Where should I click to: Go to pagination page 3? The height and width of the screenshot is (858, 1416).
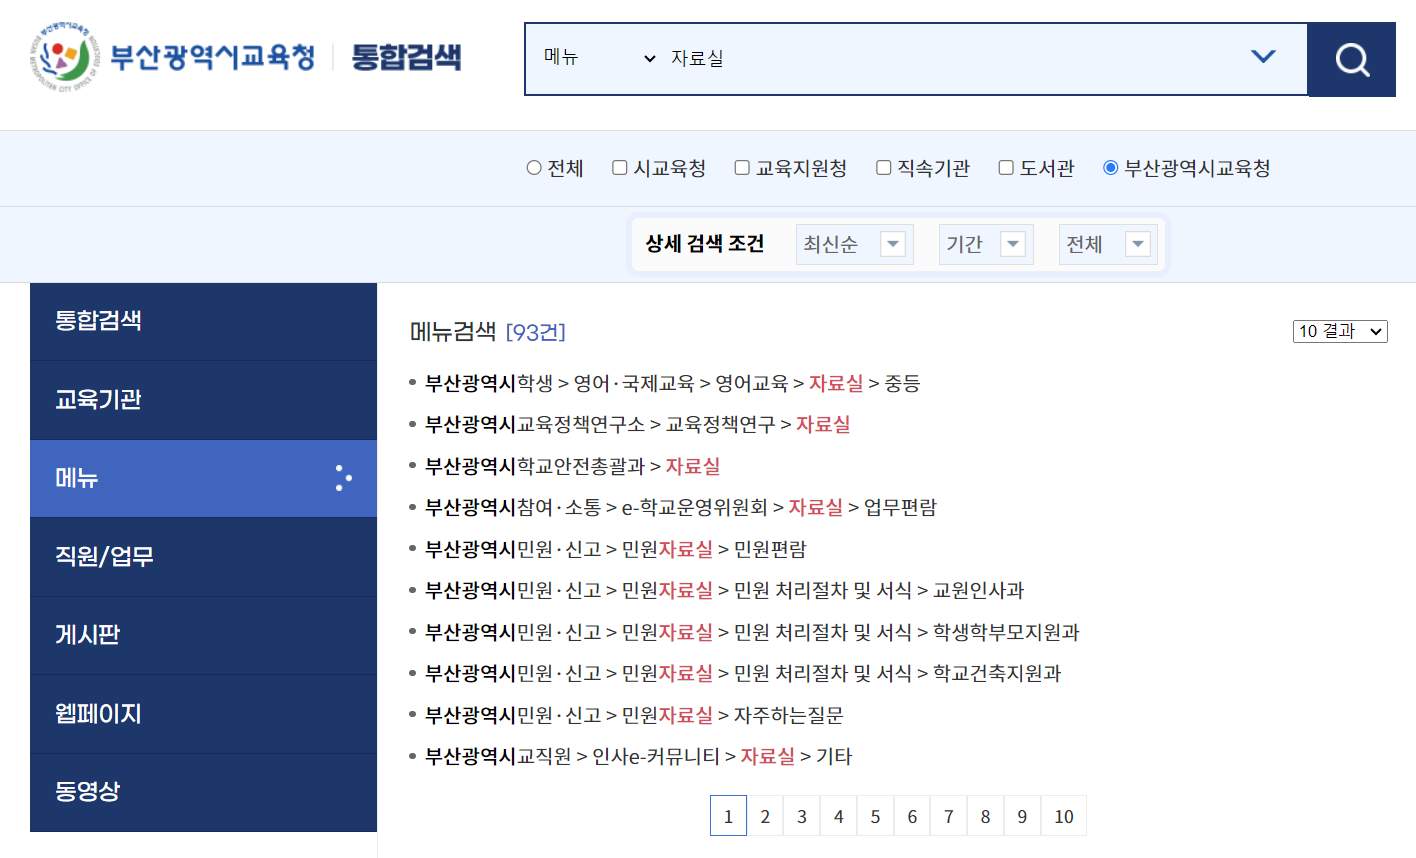(x=802, y=816)
